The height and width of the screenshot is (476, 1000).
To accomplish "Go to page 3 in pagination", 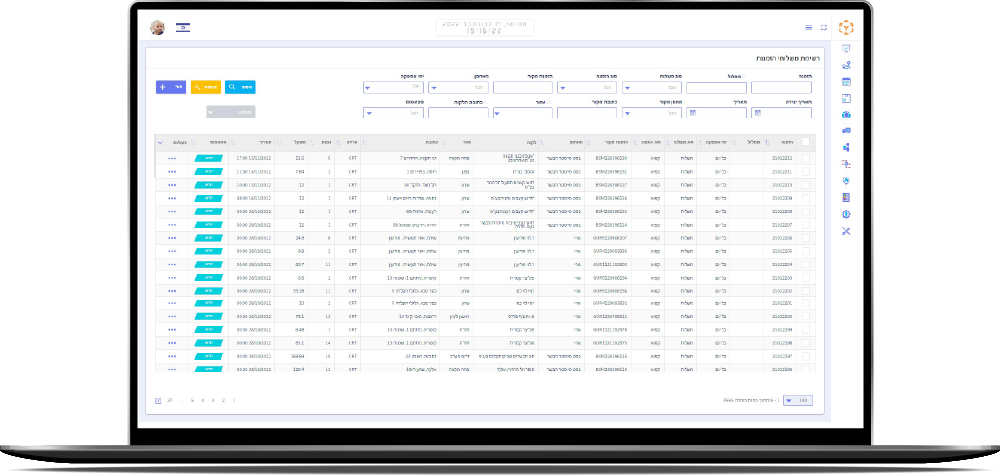I will [213, 400].
